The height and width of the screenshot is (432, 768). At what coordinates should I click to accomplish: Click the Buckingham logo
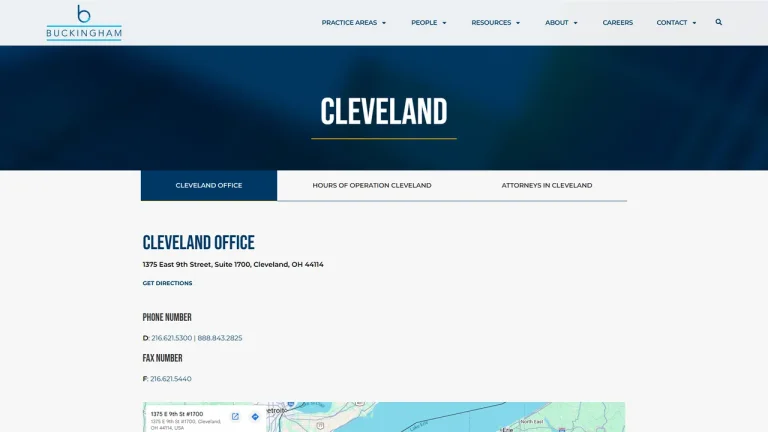coord(84,23)
